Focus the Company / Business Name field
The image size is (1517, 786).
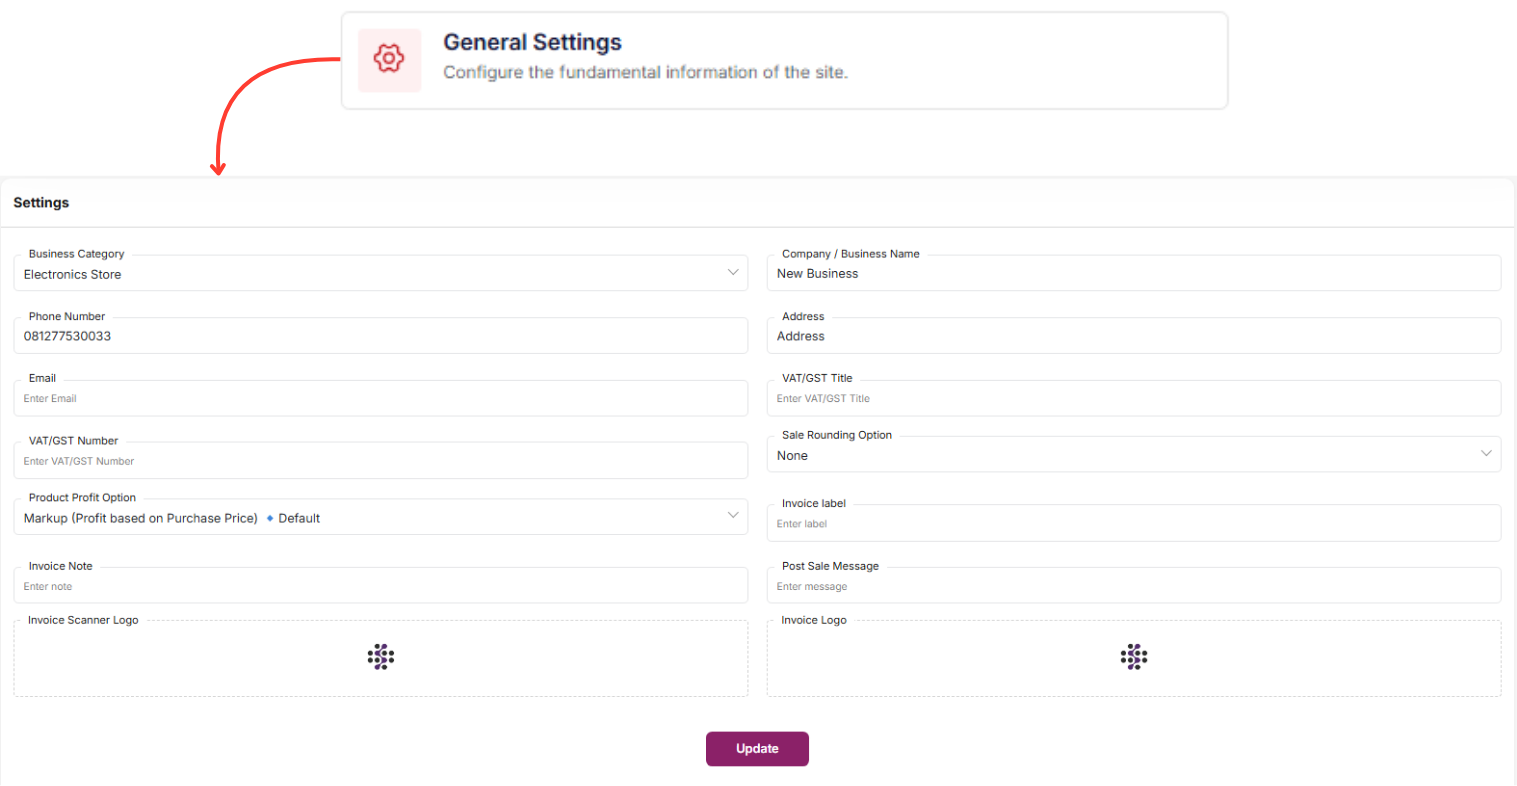[x=1133, y=274]
